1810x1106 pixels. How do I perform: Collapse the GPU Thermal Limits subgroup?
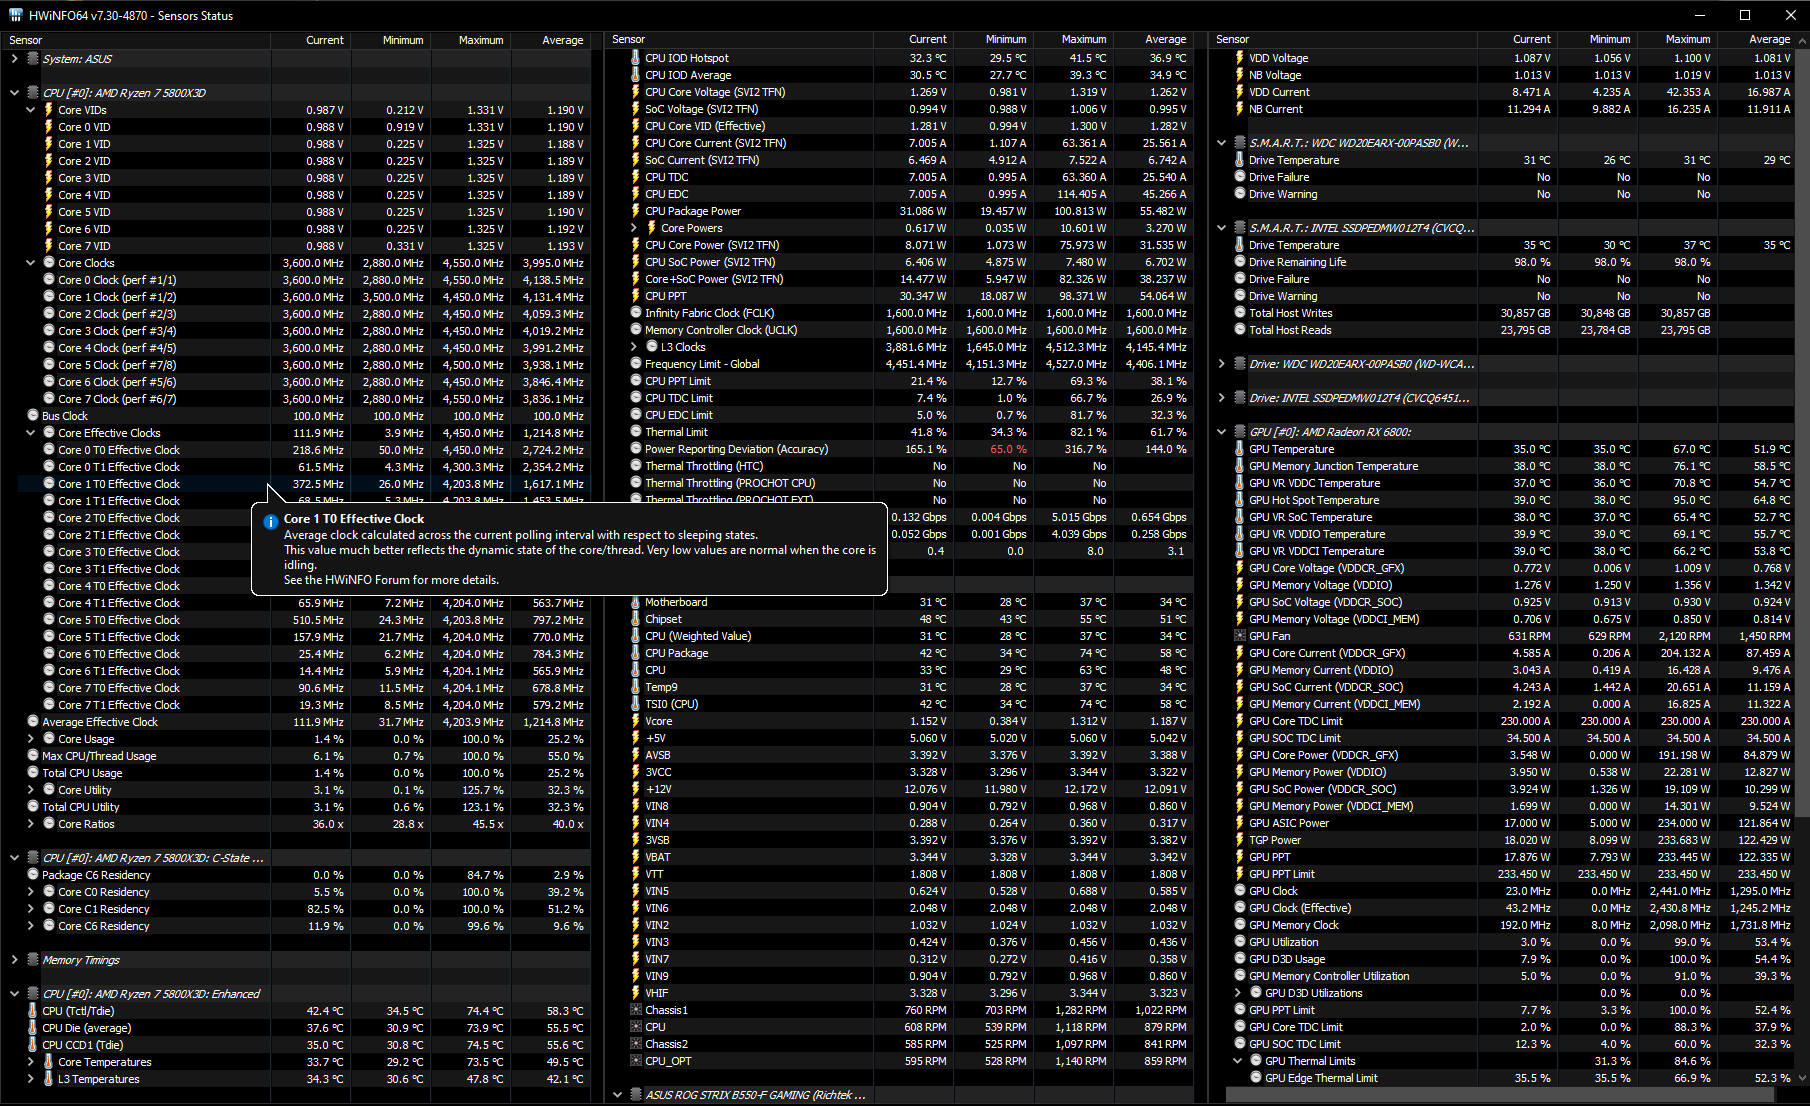(1238, 1061)
